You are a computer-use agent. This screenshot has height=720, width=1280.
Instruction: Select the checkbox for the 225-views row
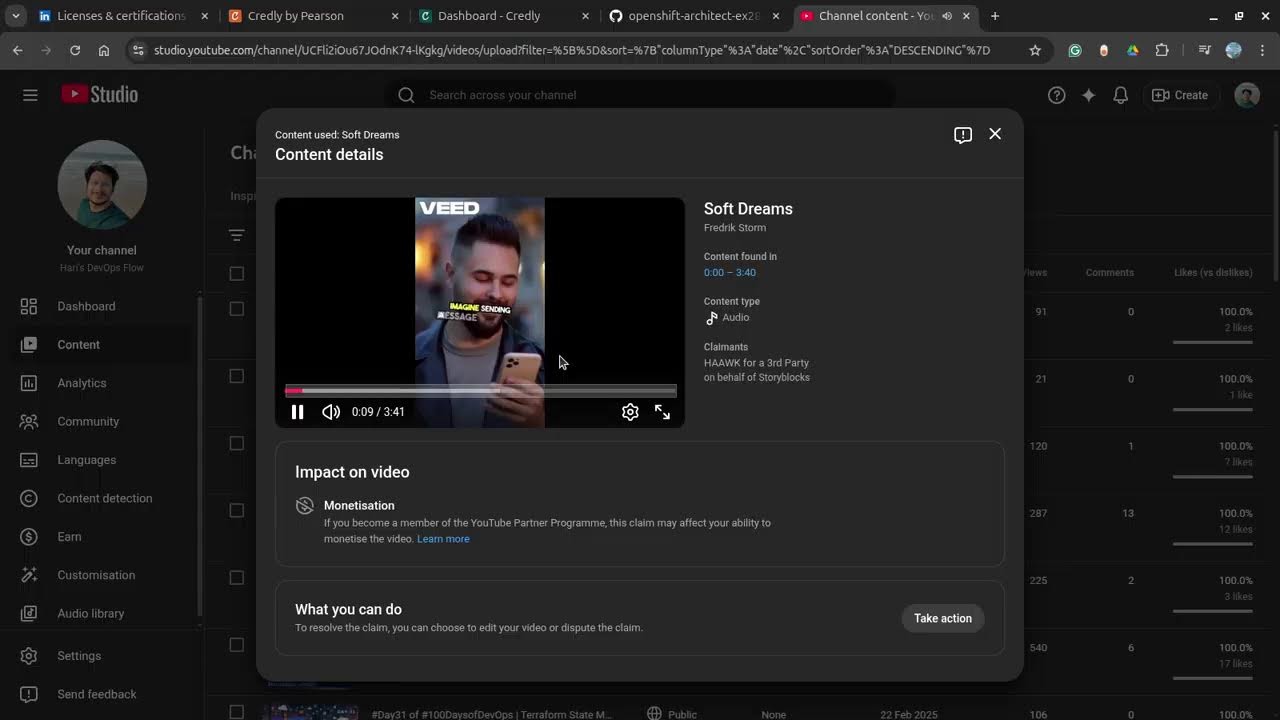click(x=236, y=577)
